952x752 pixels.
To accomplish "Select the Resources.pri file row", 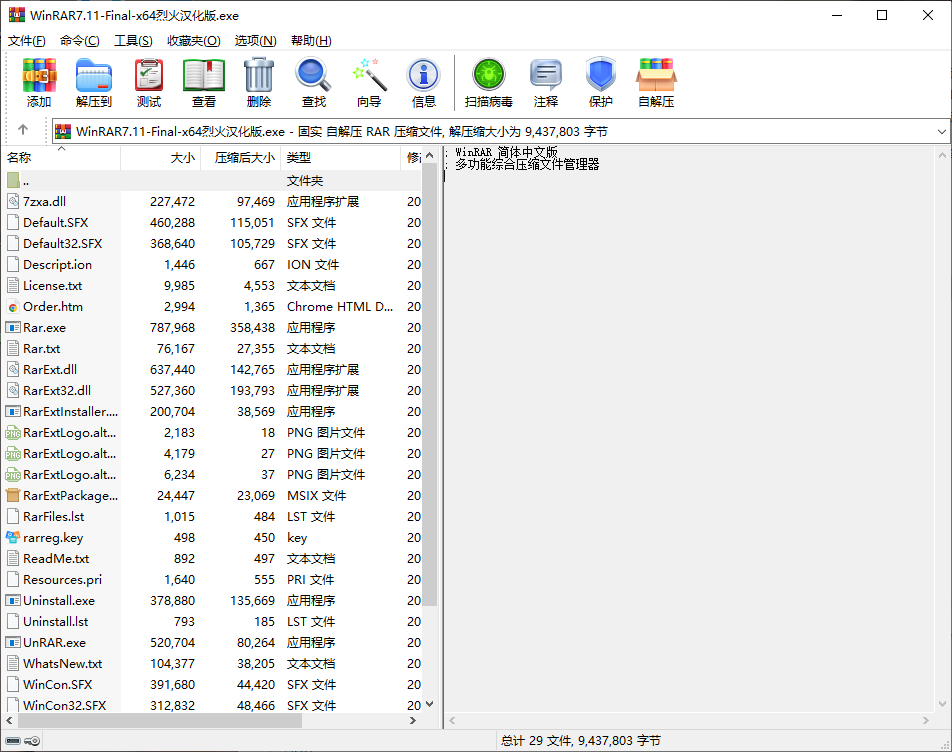I will click(212, 580).
